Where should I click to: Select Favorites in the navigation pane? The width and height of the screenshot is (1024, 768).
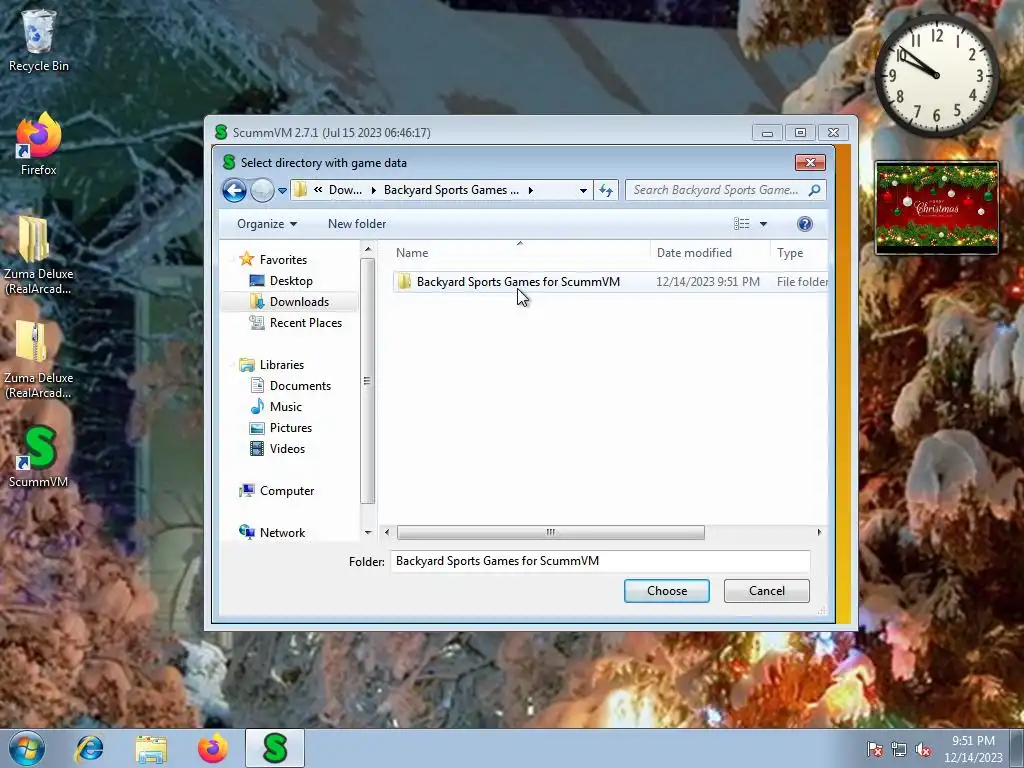(283, 259)
